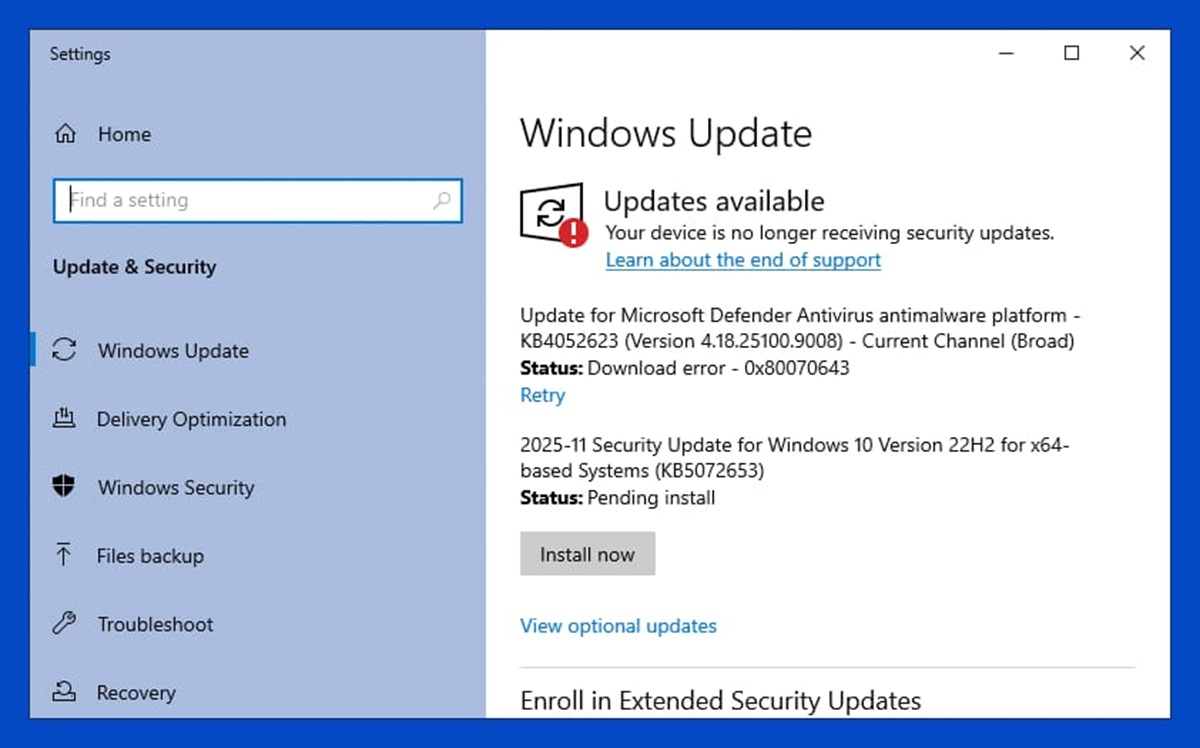Open View optional updates link
Image resolution: width=1200 pixels, height=748 pixels.
(x=618, y=626)
